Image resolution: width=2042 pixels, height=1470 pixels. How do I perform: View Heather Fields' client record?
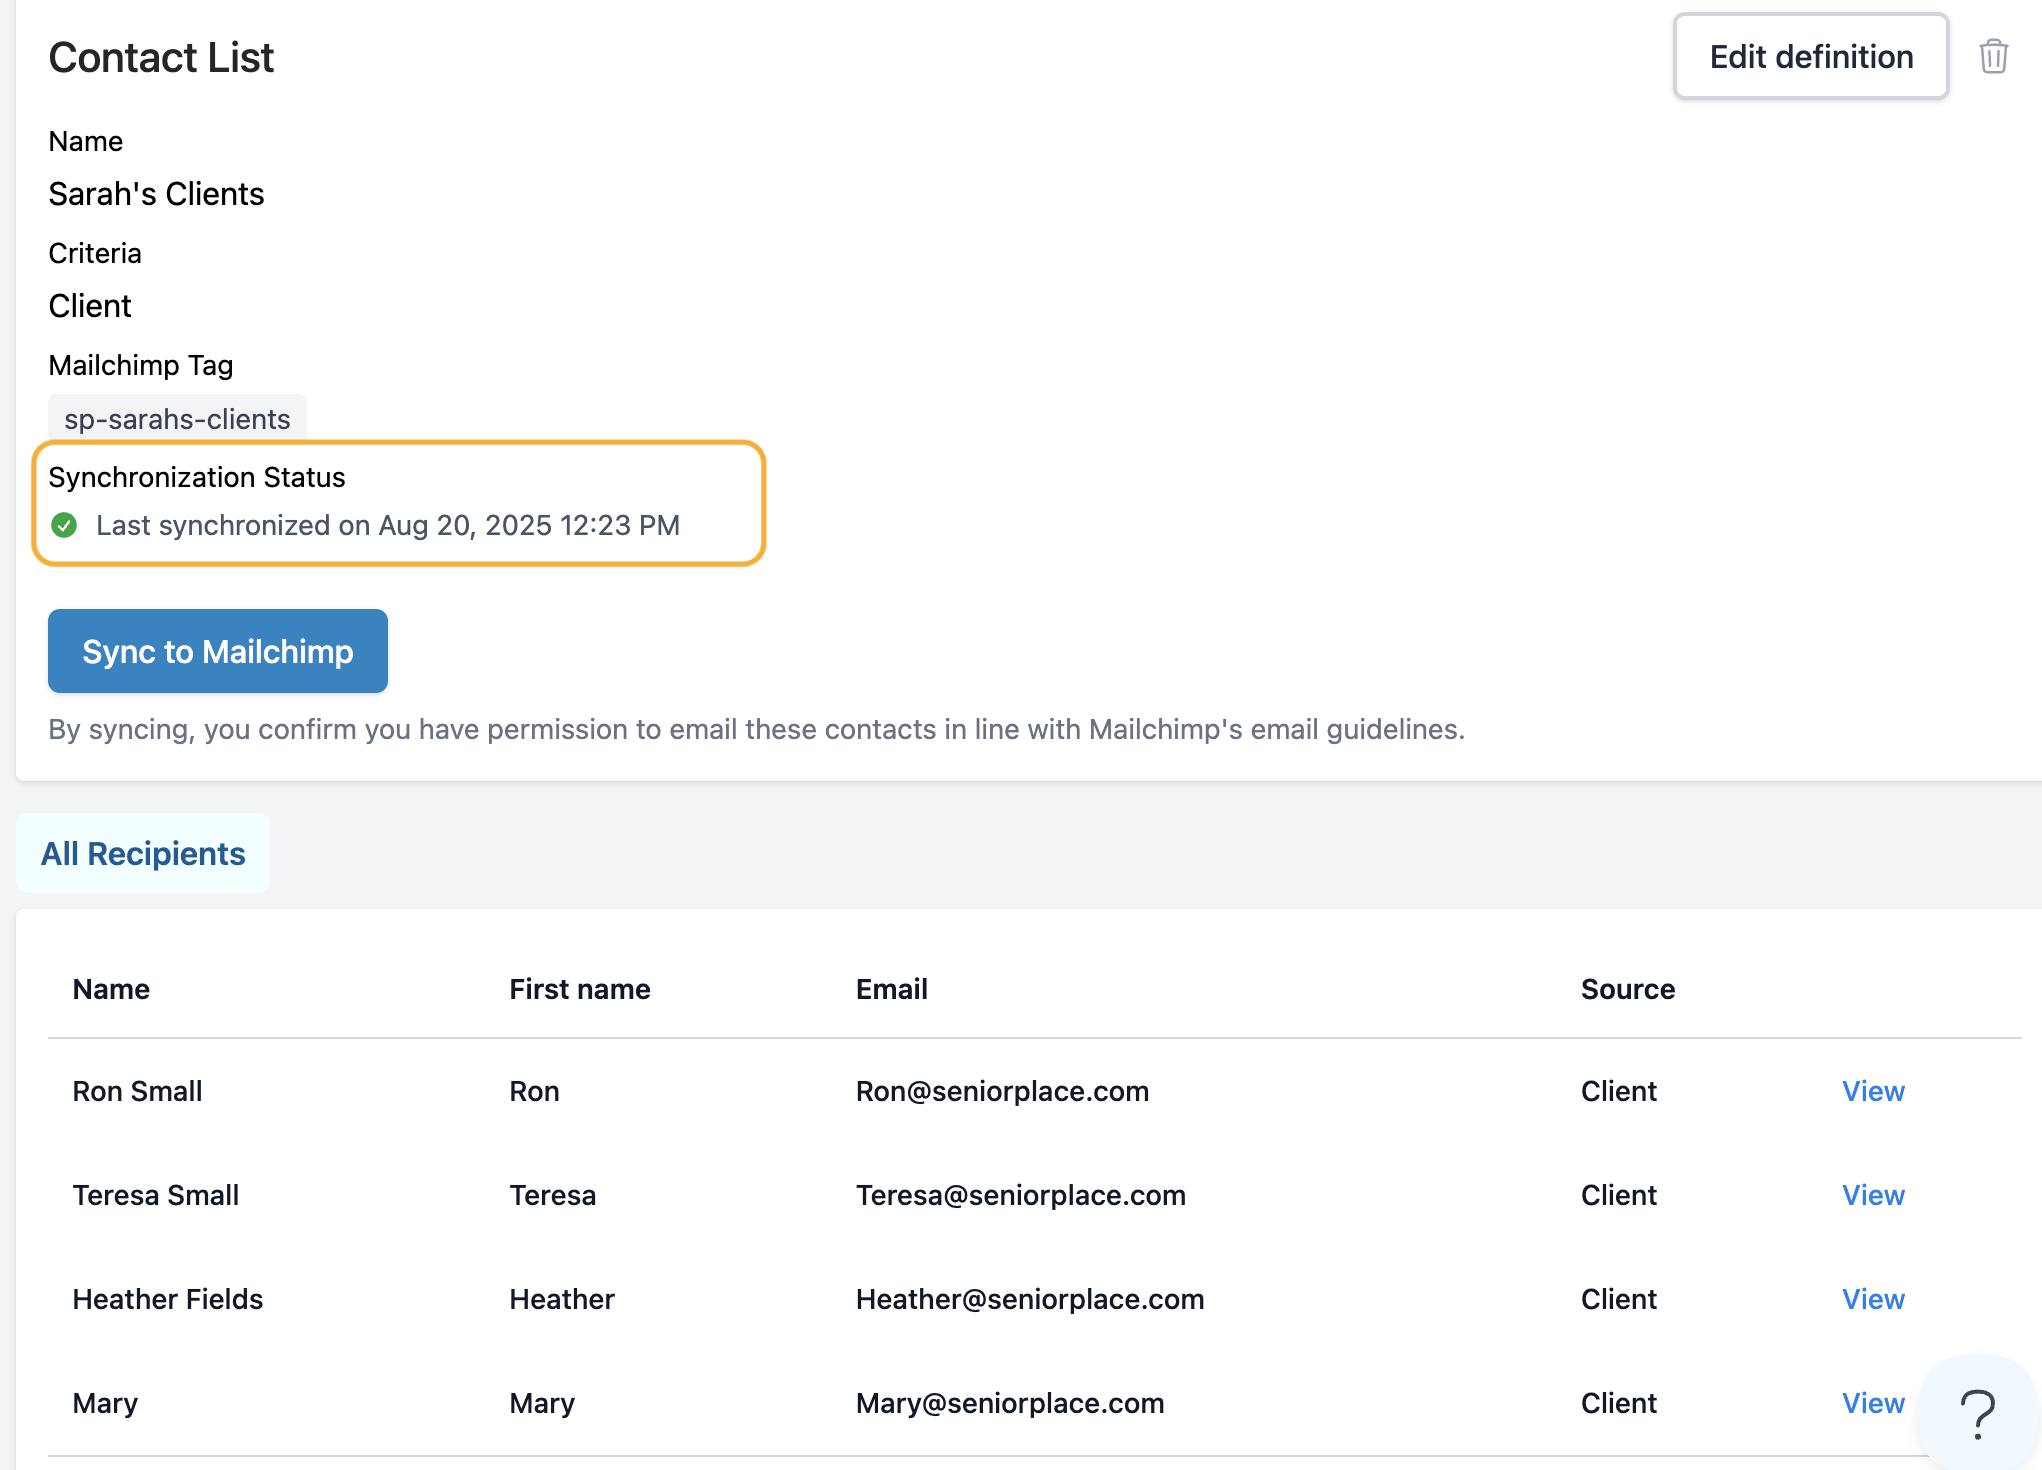[1873, 1299]
